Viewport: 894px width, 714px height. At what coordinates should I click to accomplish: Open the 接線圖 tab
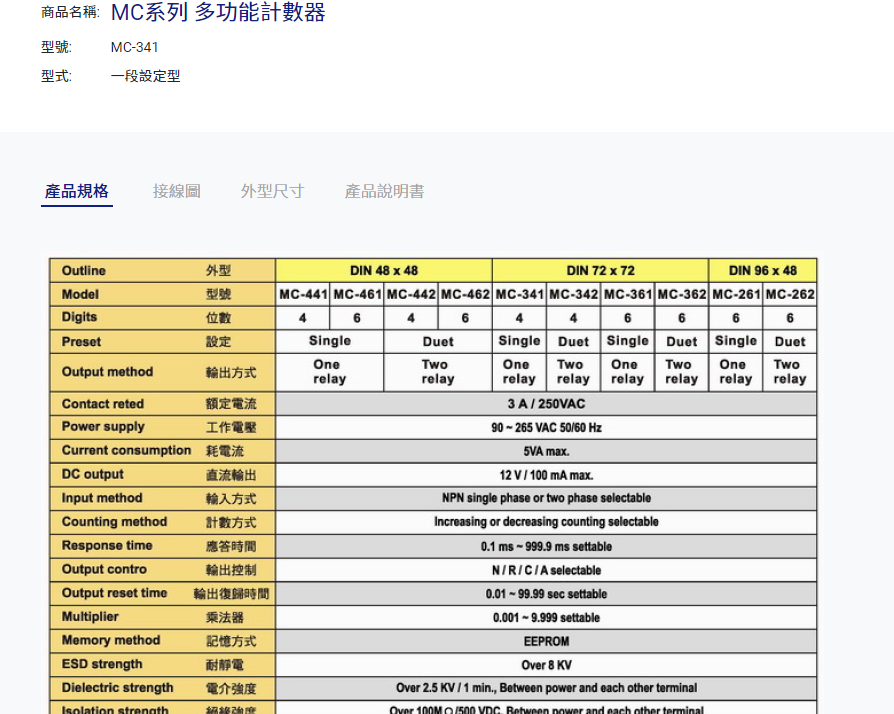(177, 192)
